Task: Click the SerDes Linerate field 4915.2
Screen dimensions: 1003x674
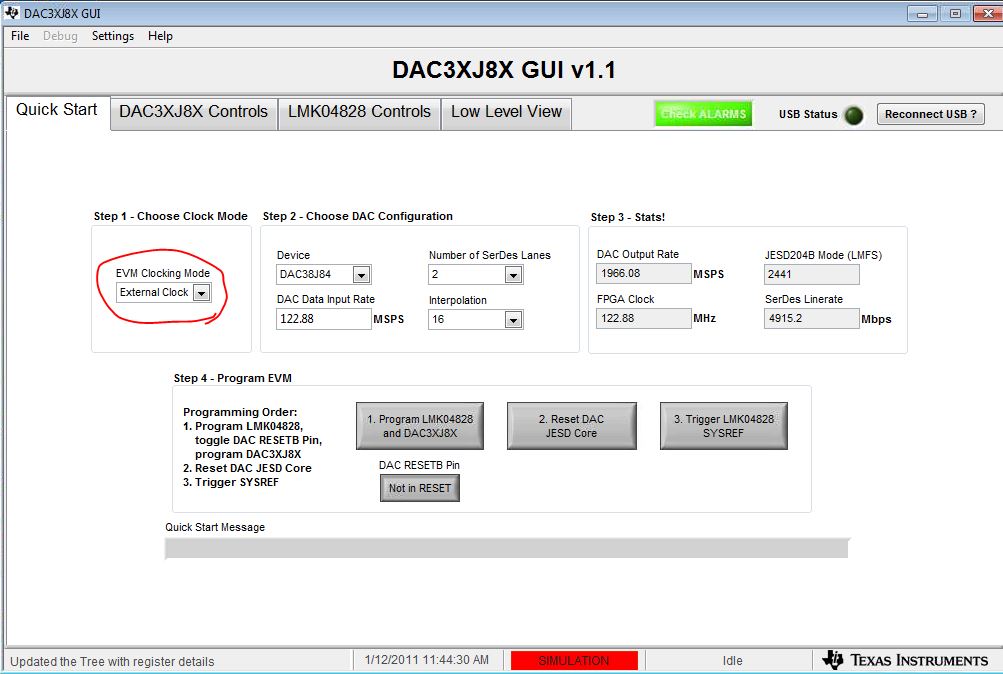Action: pos(811,318)
